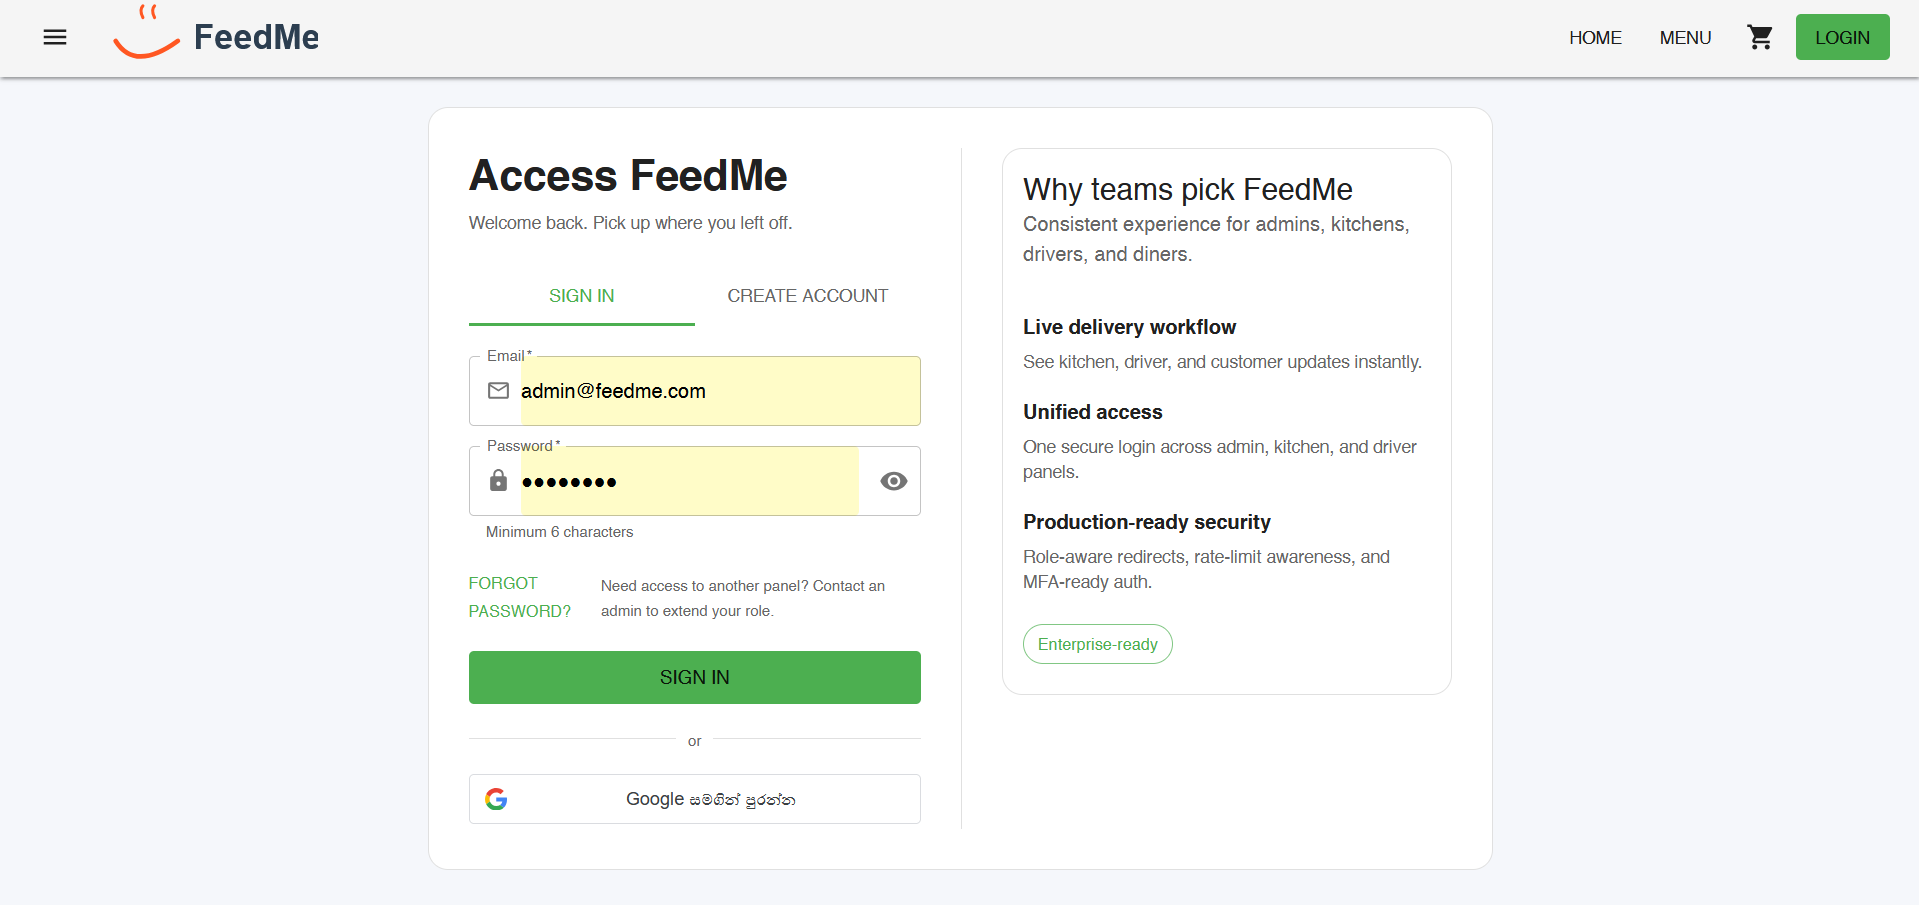Click the email envelope icon in Email field
The height and width of the screenshot is (905, 1919).
pyautogui.click(x=497, y=390)
